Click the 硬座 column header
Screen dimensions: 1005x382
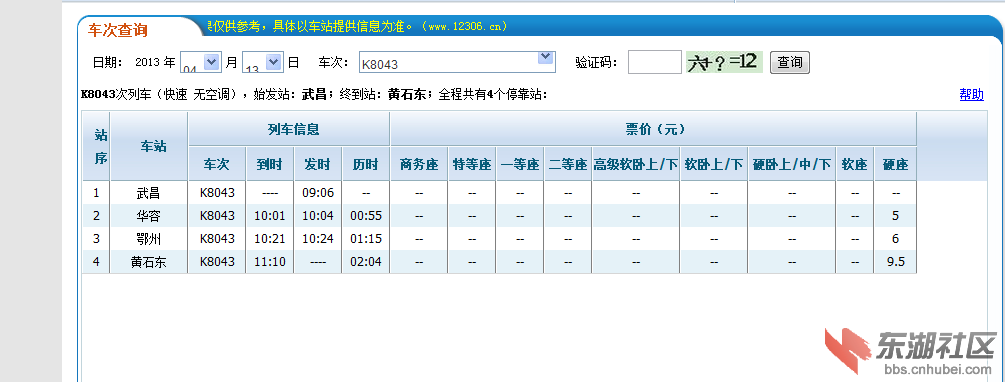pos(895,164)
